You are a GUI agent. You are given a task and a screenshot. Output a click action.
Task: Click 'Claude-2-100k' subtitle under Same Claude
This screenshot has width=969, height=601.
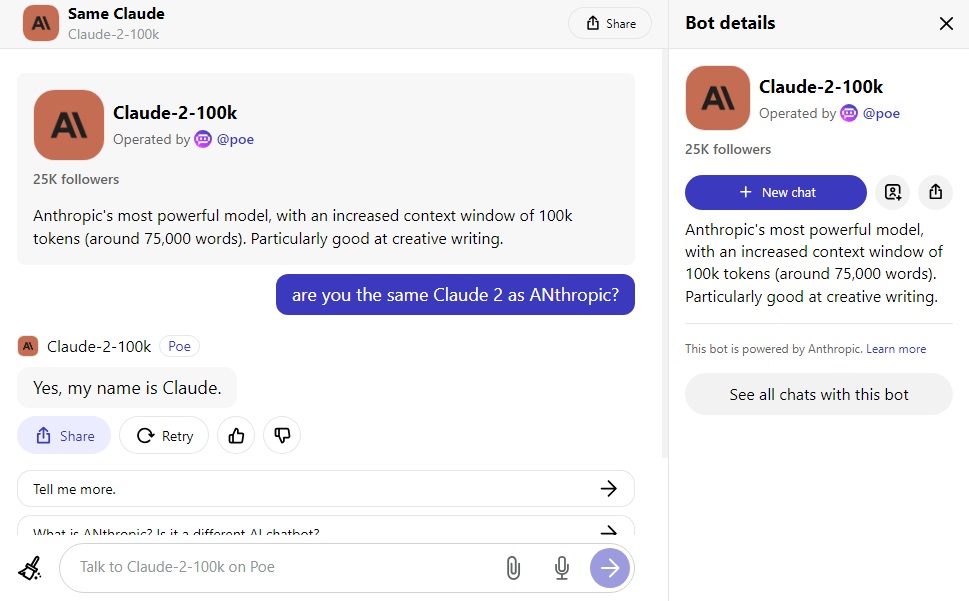[113, 35]
